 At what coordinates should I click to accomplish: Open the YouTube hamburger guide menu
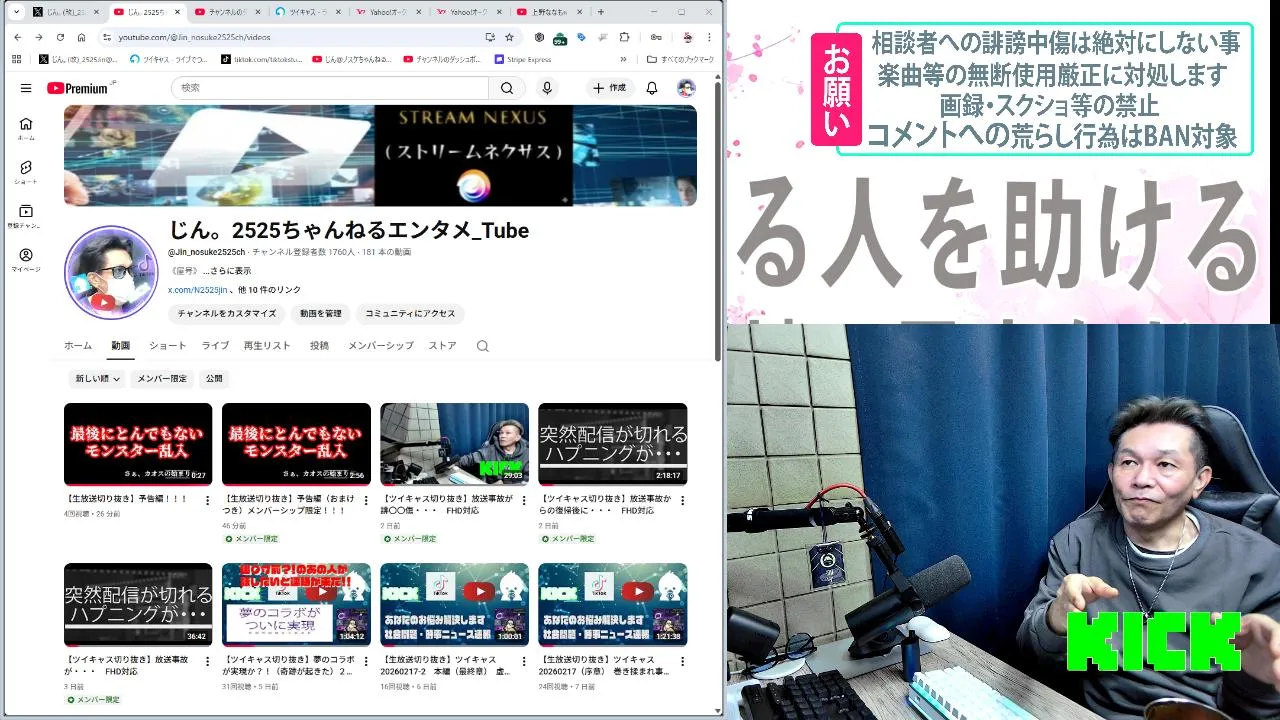coord(26,88)
